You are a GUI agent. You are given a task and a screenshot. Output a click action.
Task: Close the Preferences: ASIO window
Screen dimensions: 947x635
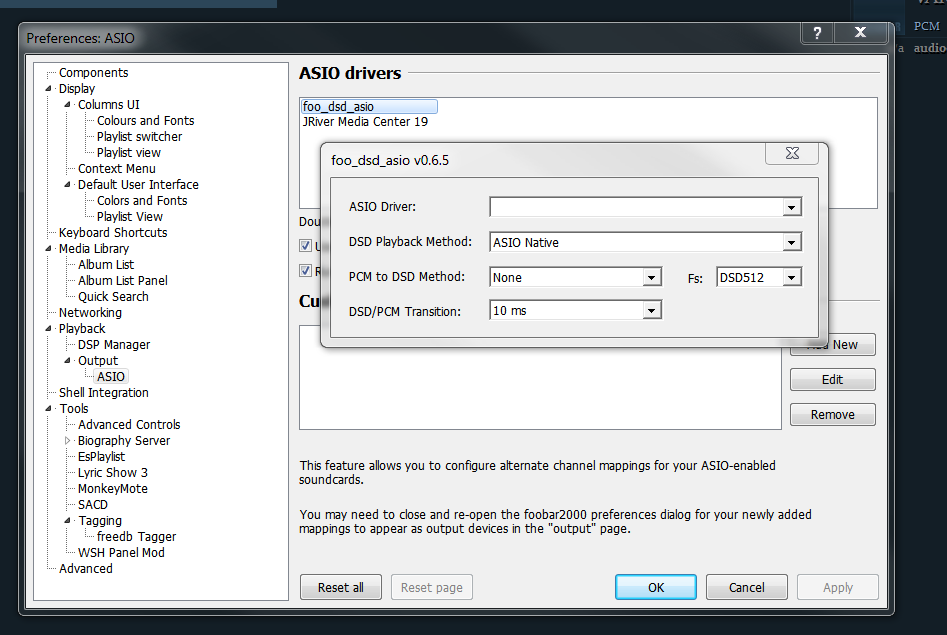coord(861,33)
